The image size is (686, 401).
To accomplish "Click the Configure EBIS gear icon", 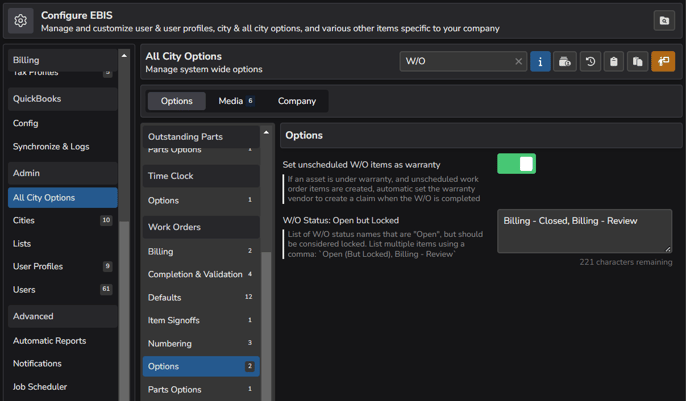I will (x=21, y=21).
